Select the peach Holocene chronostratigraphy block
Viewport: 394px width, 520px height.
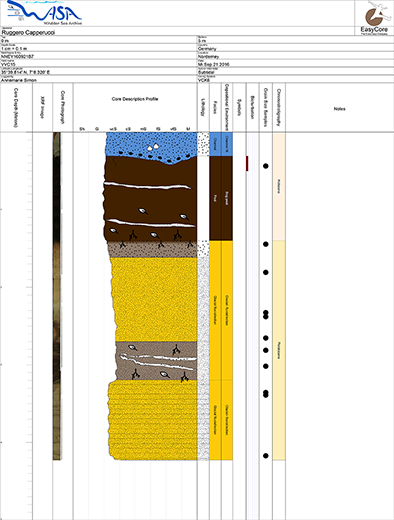pos(279,187)
